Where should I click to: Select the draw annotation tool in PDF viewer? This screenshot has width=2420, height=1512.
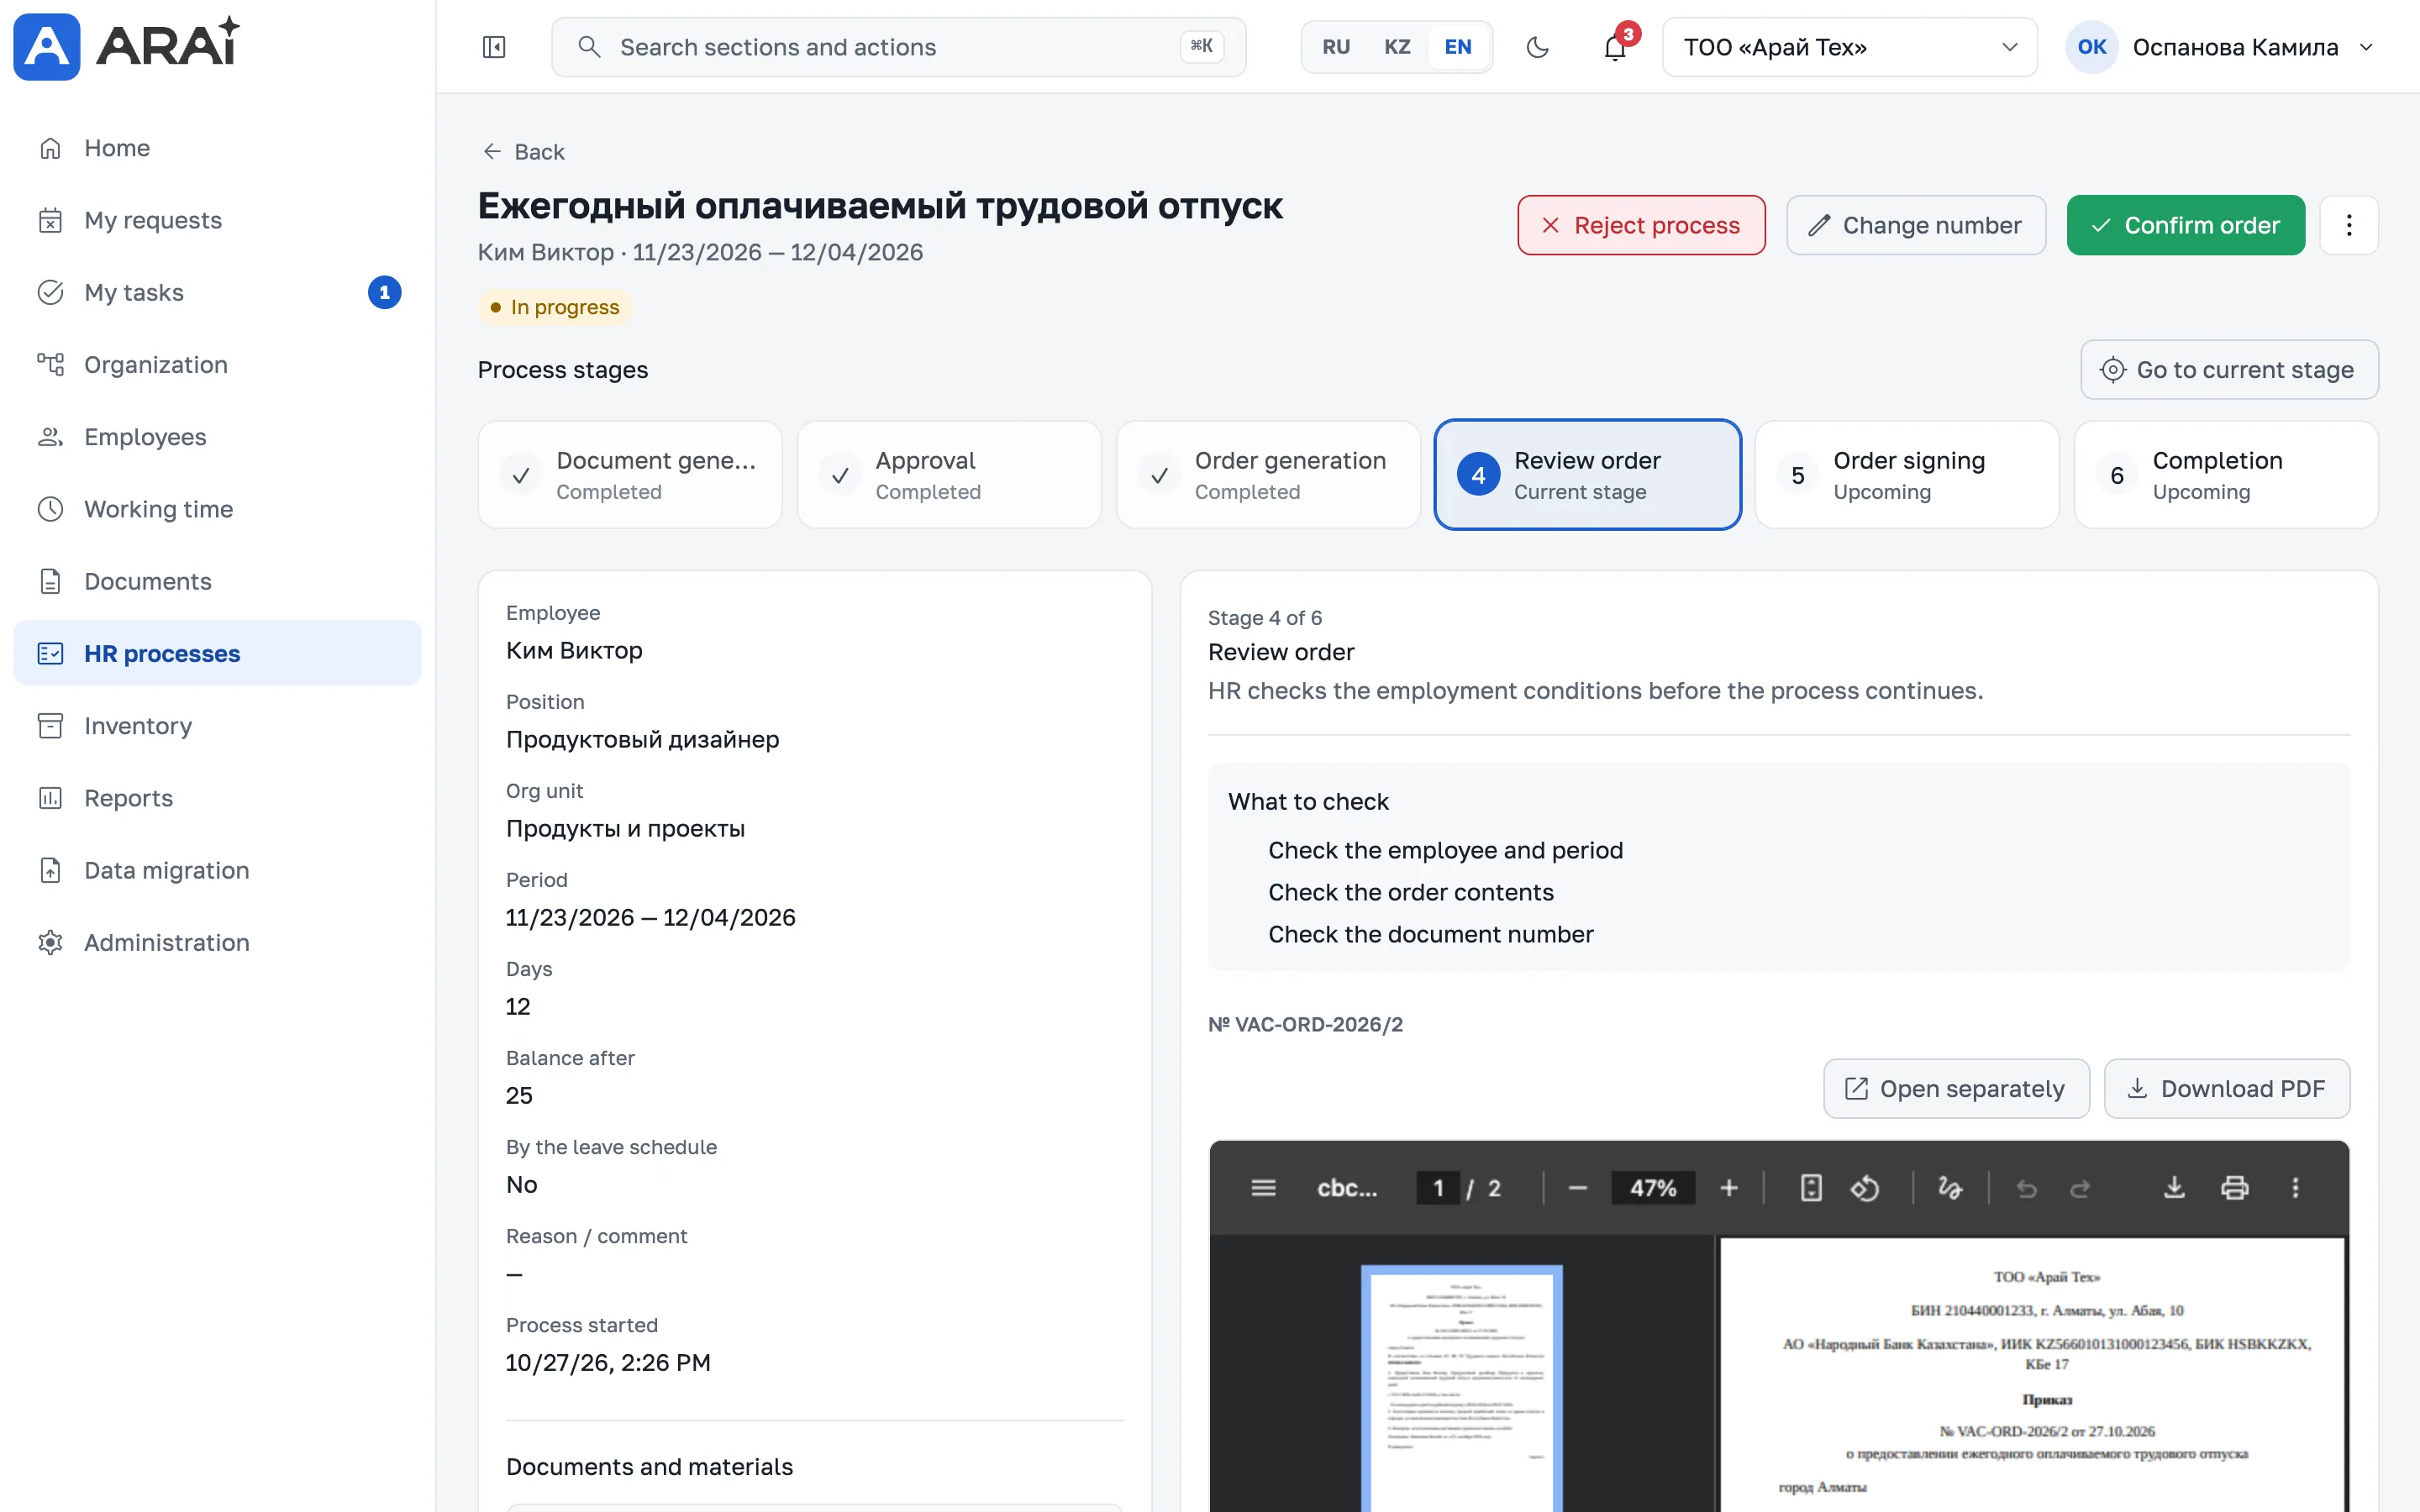tap(1950, 1188)
